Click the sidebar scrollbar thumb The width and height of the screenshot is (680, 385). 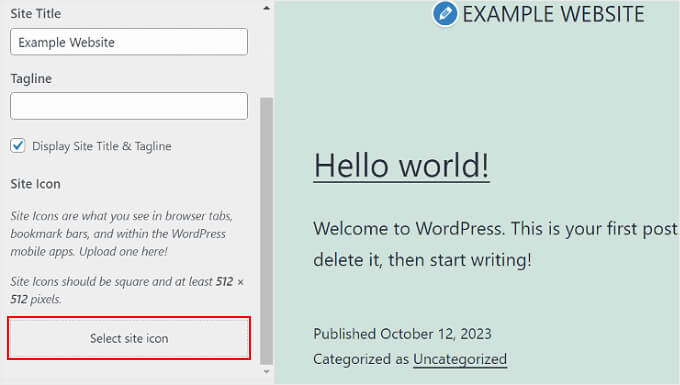[x=266, y=231]
